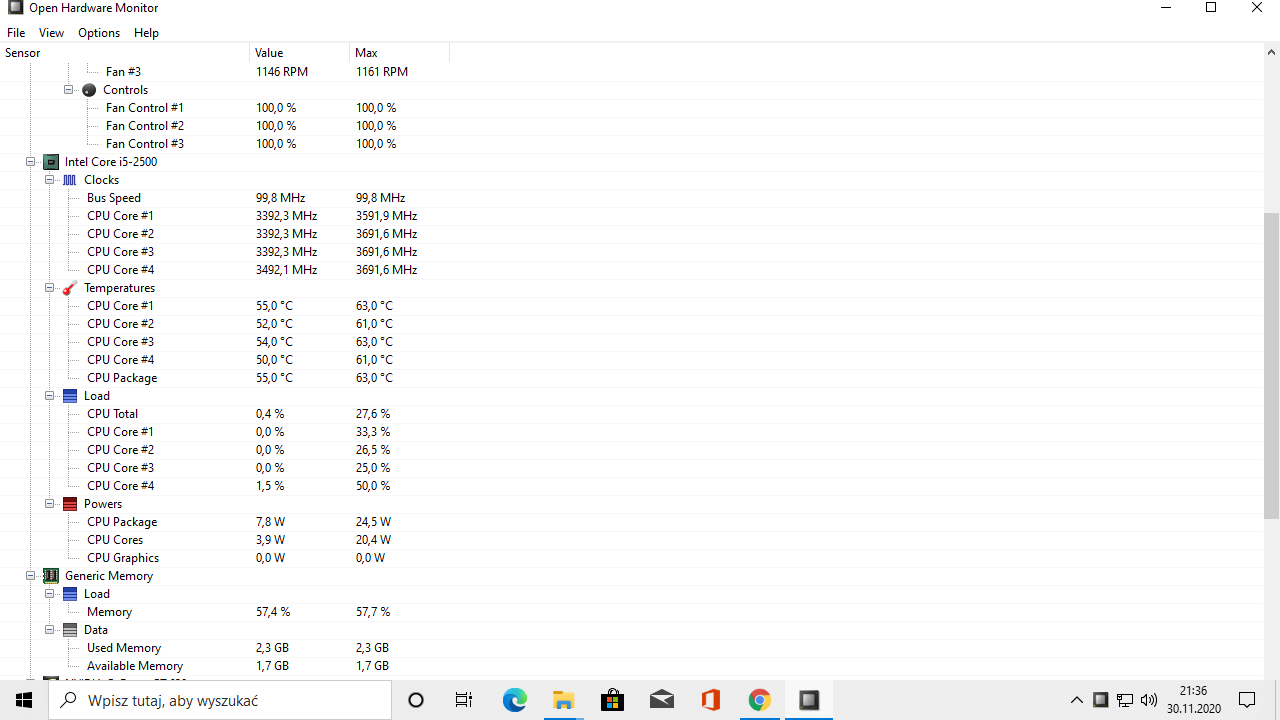
Task: Open Google Chrome from the taskbar
Action: pos(760,700)
